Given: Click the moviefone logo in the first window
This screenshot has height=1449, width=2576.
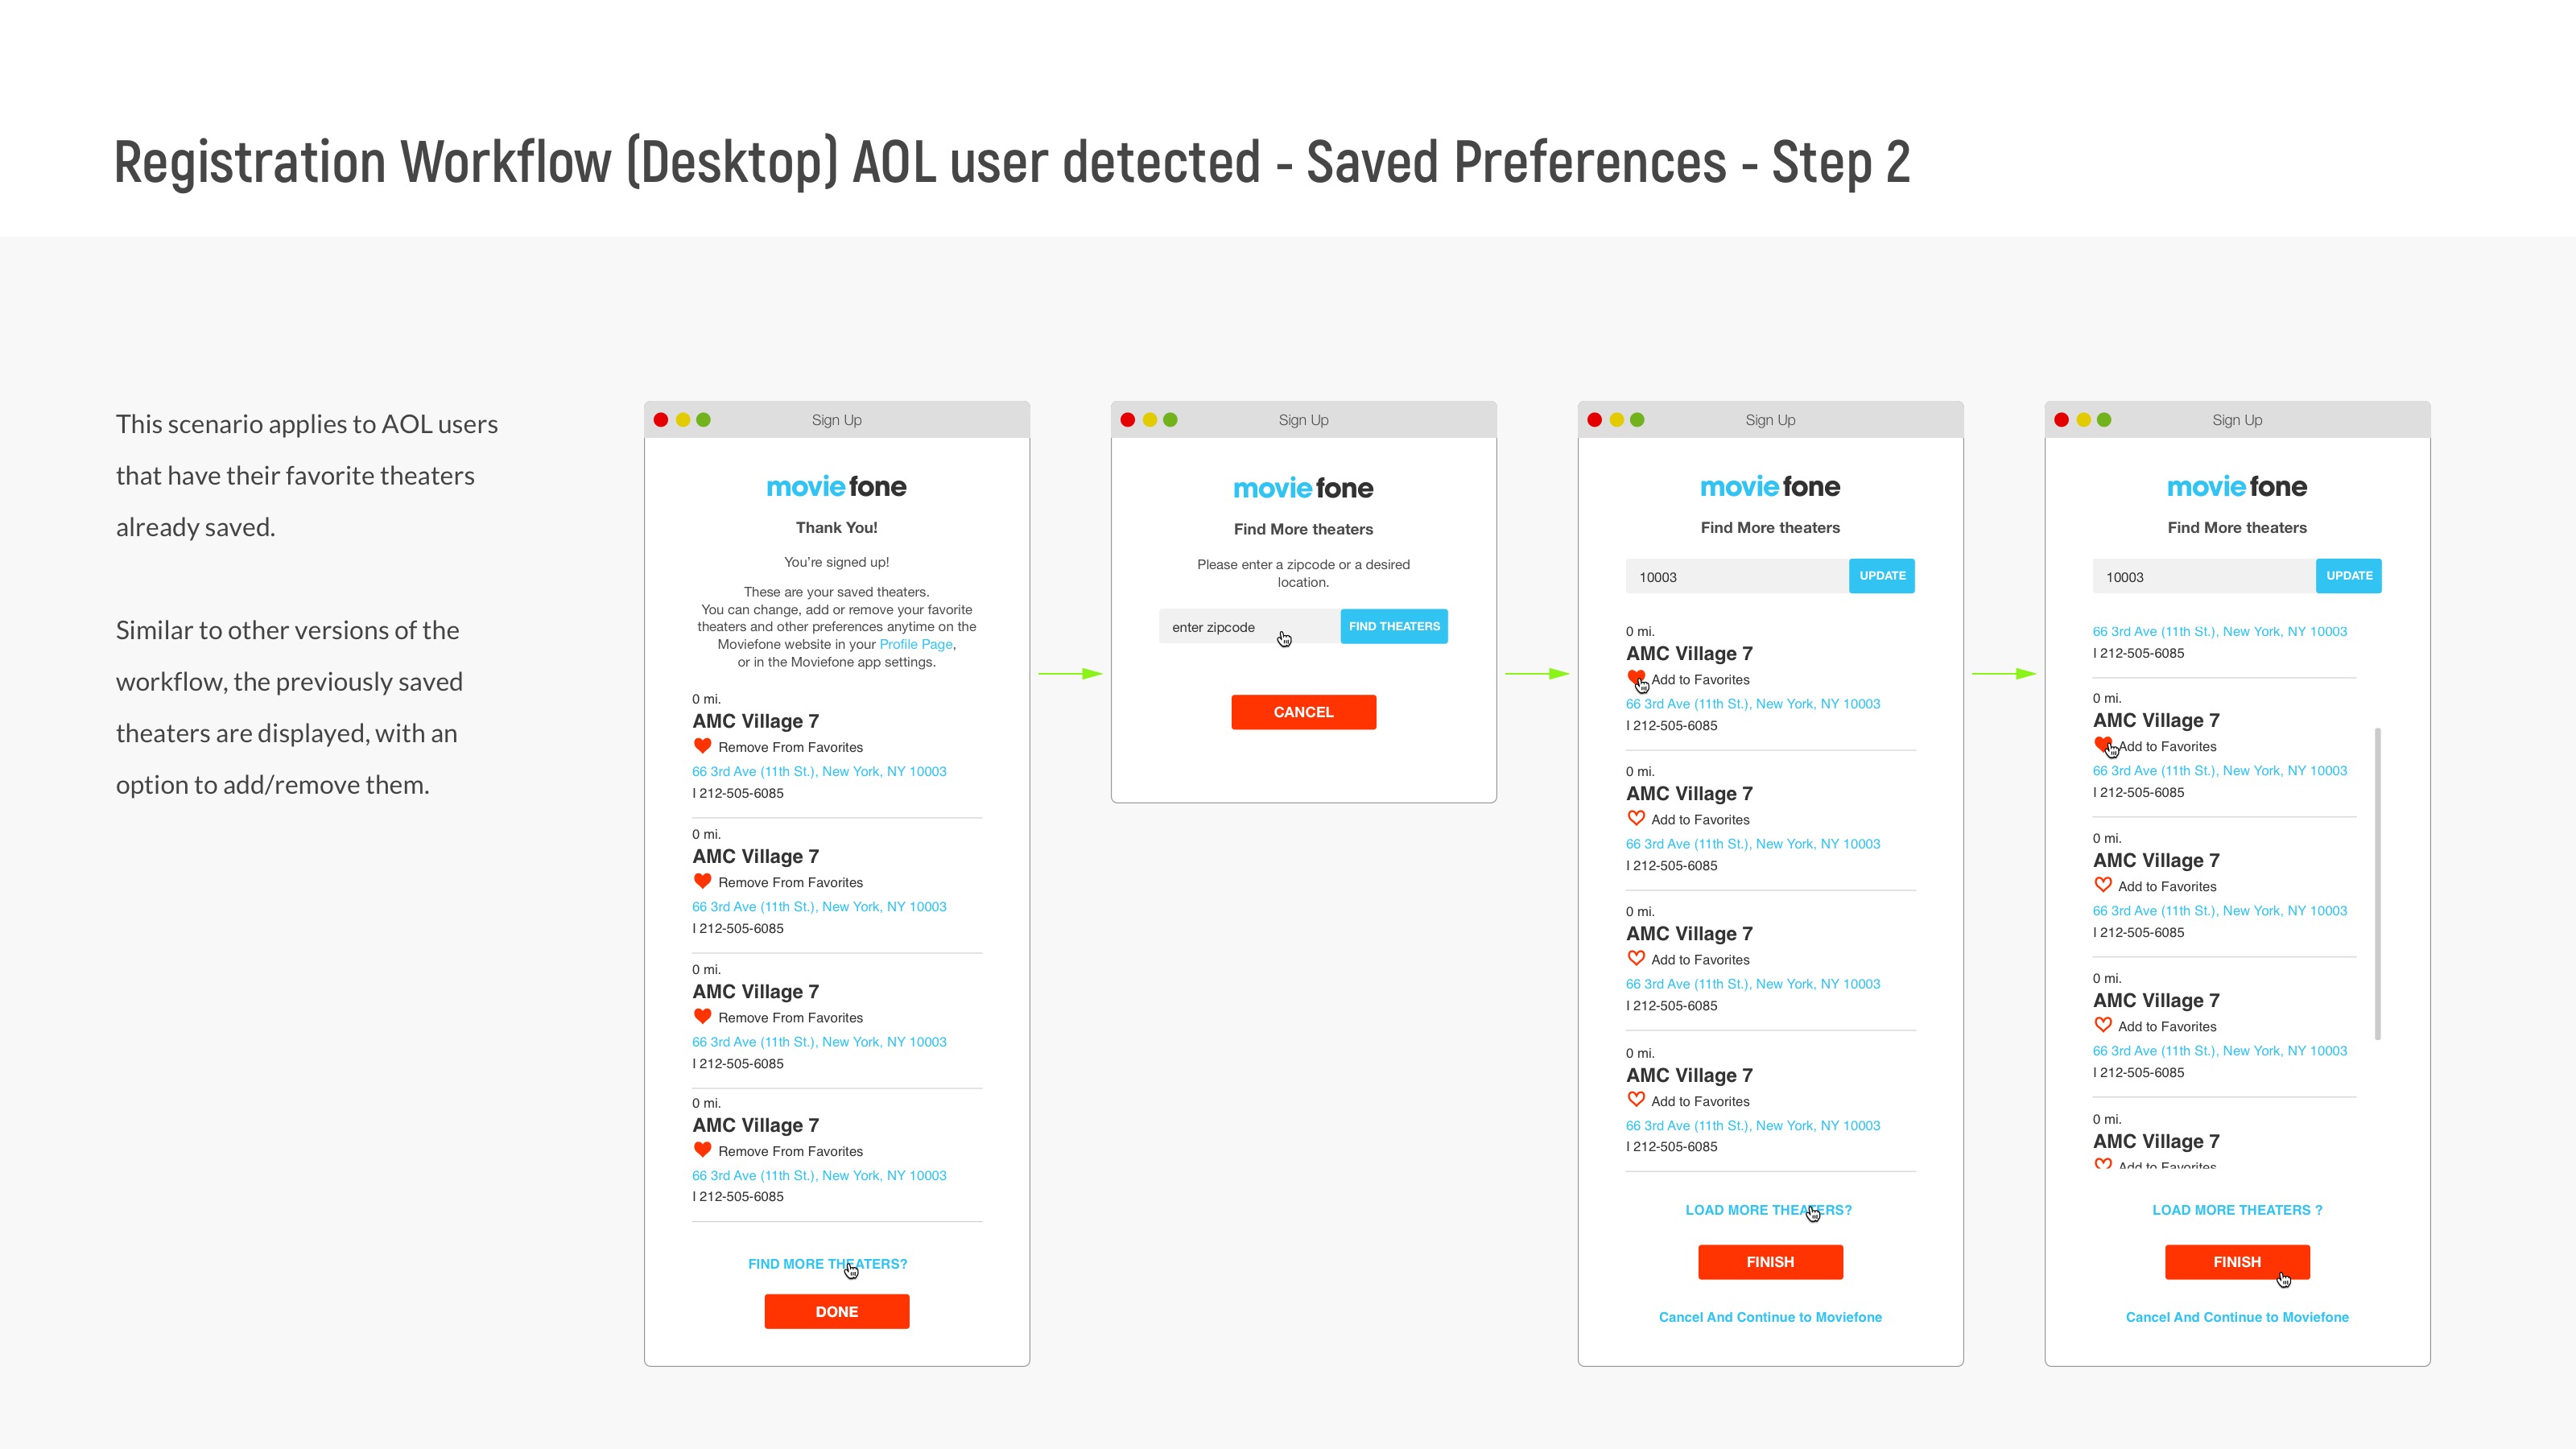Looking at the screenshot, I should (x=836, y=487).
